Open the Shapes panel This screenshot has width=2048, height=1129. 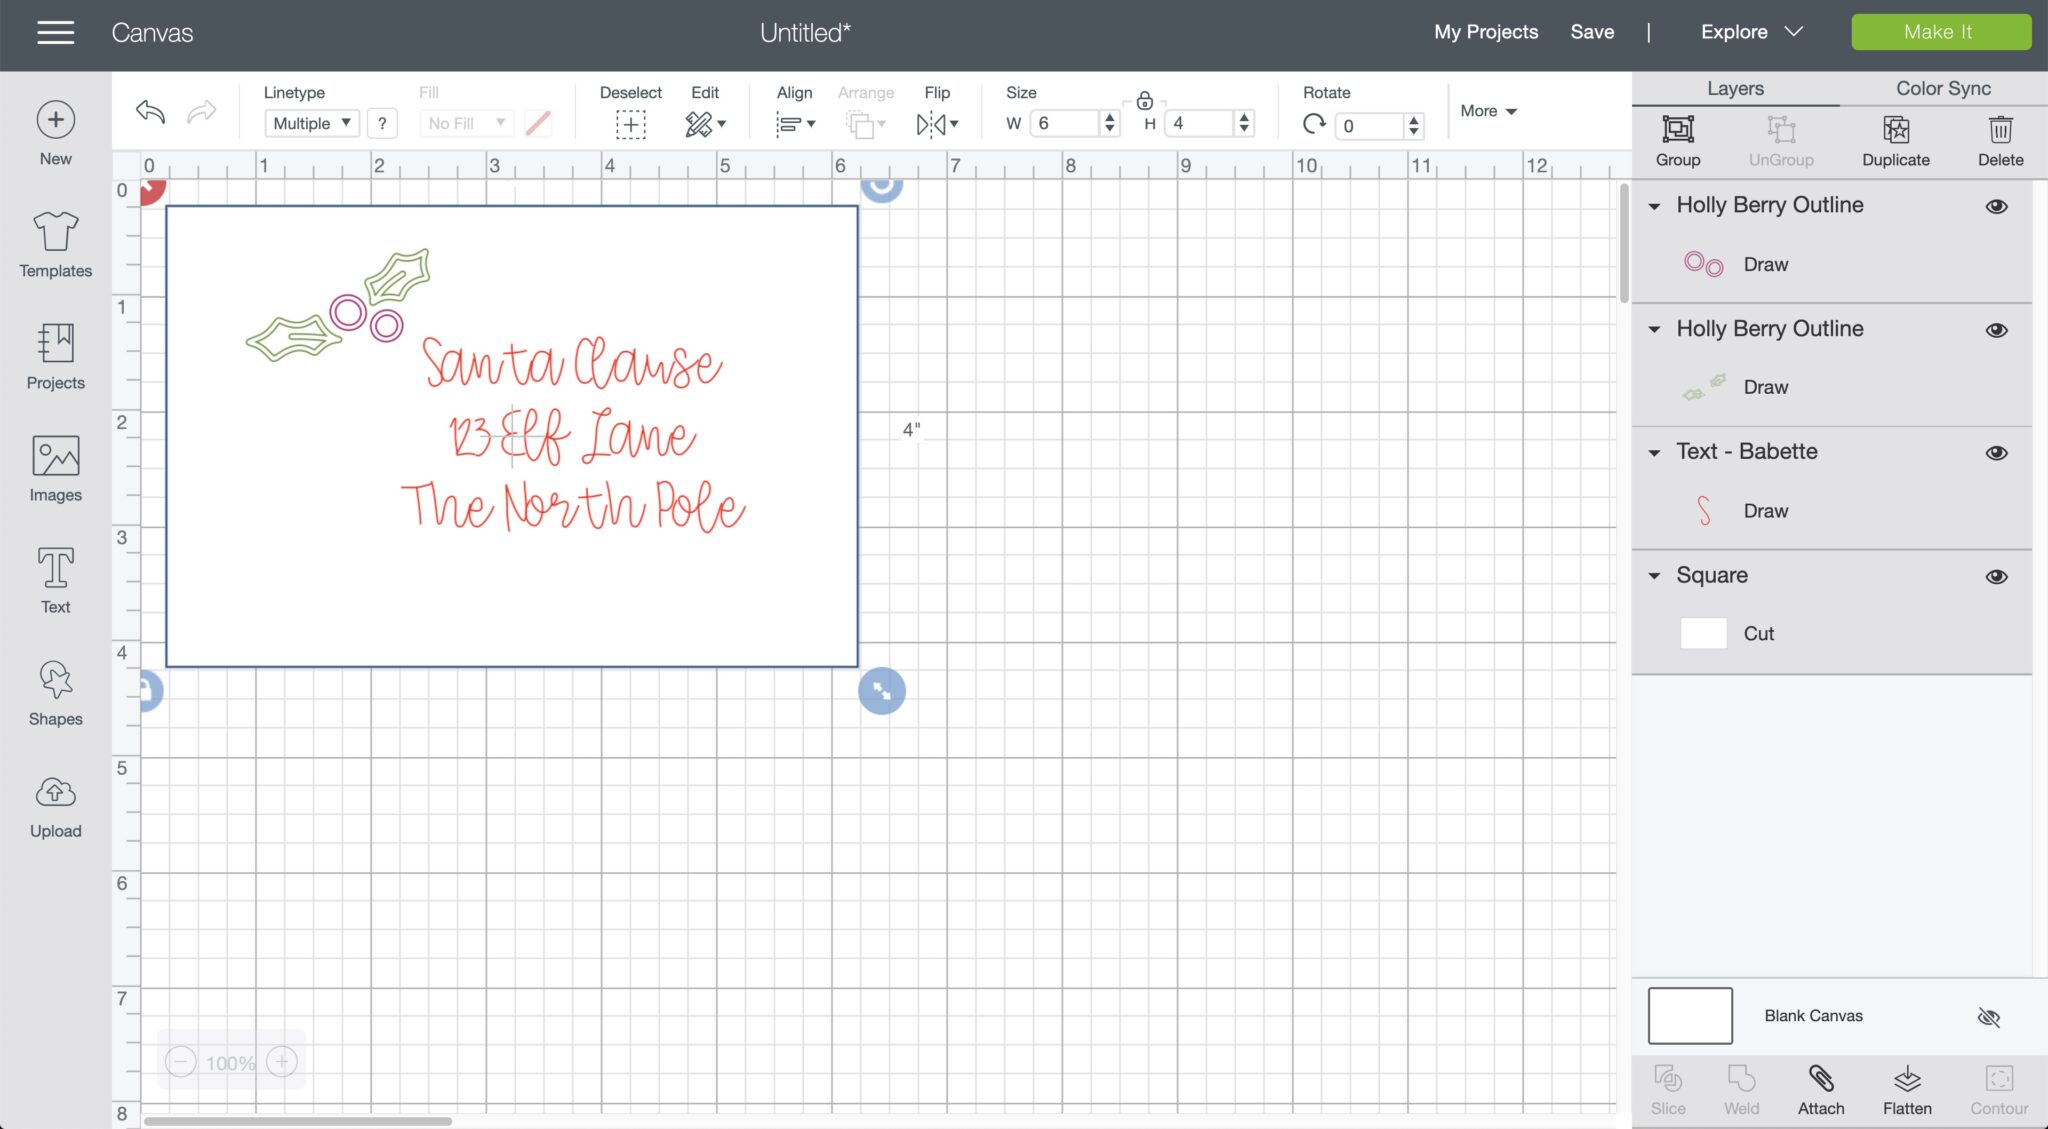(55, 692)
